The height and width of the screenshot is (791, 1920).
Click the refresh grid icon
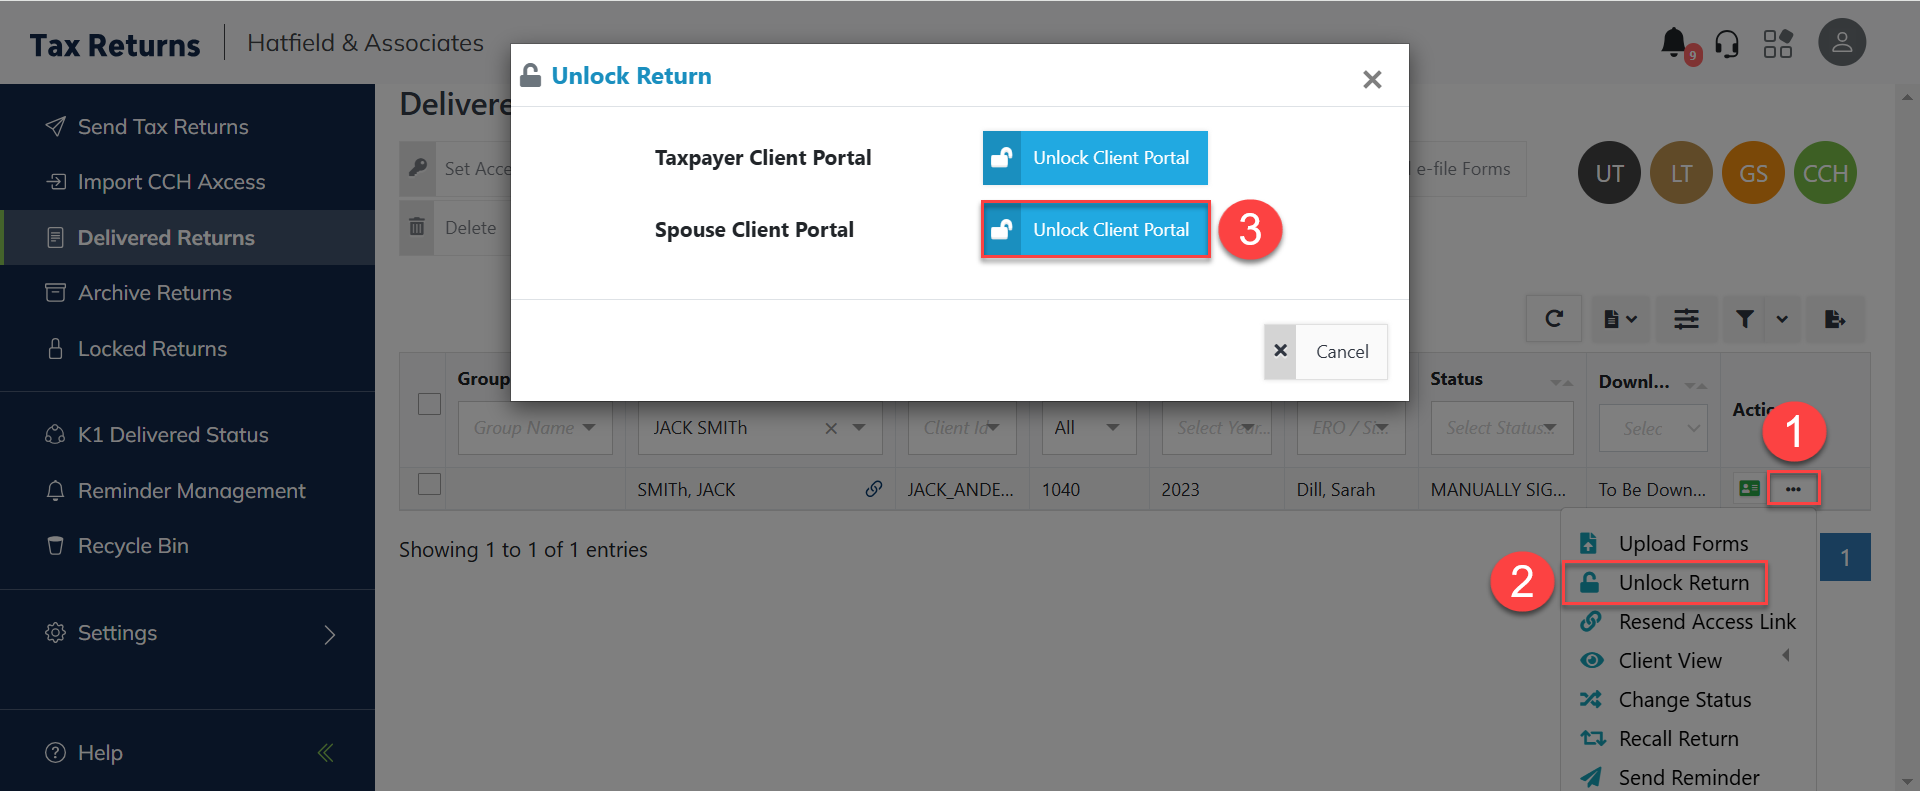(1553, 319)
